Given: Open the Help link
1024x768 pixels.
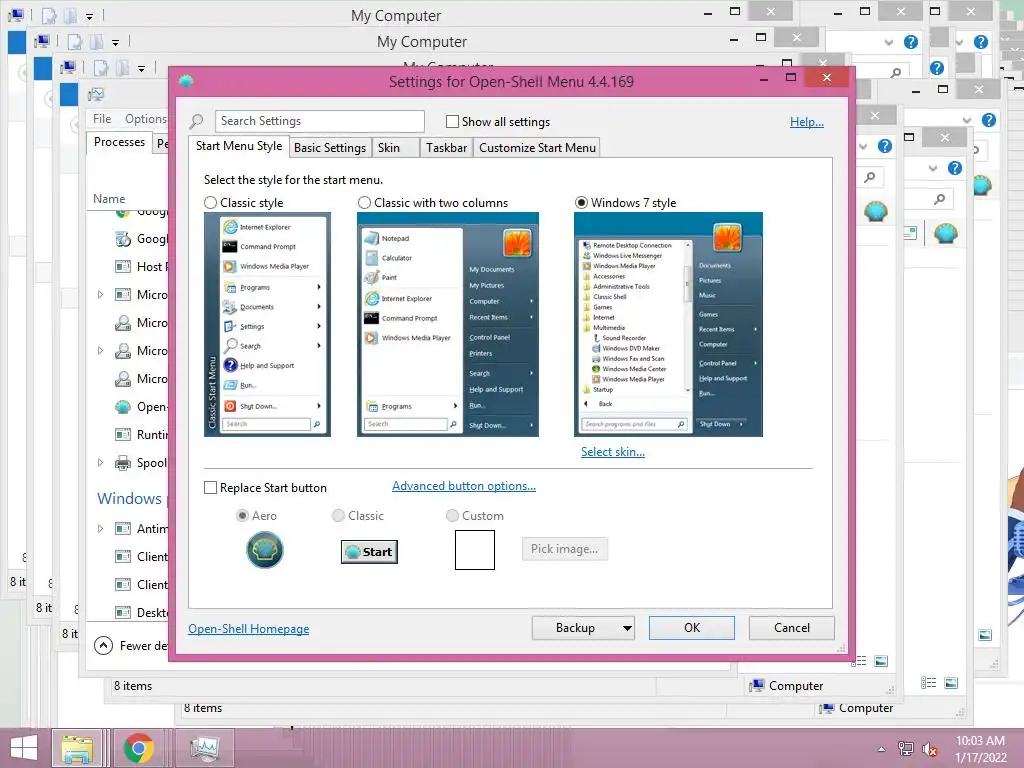Looking at the screenshot, I should tap(807, 122).
